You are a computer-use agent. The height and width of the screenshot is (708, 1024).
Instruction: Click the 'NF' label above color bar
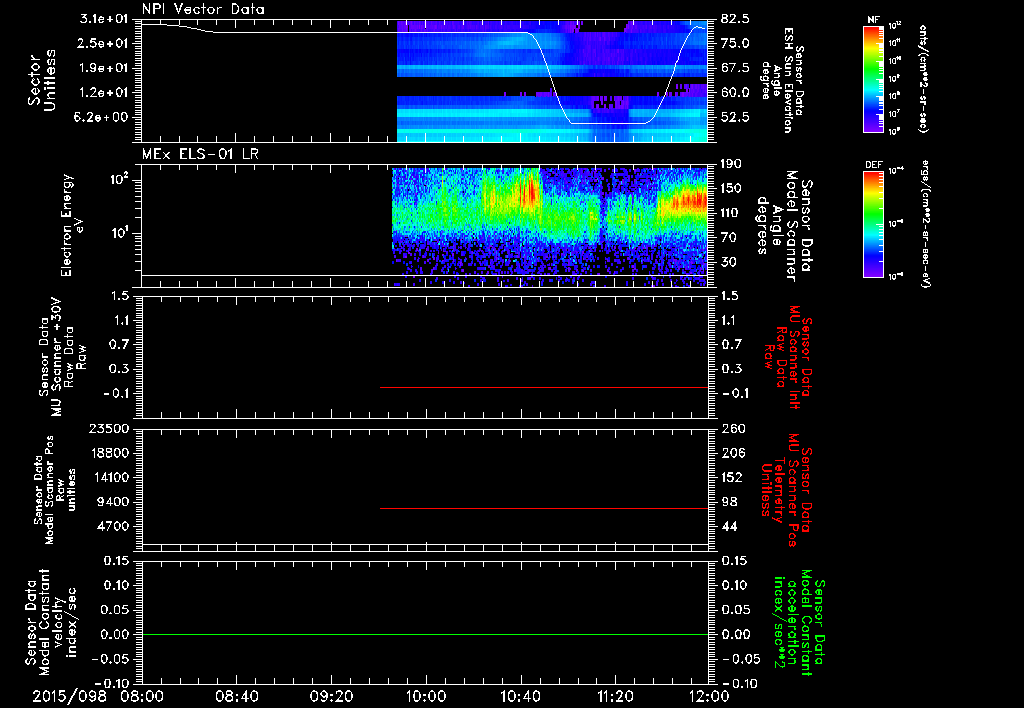tap(874, 20)
